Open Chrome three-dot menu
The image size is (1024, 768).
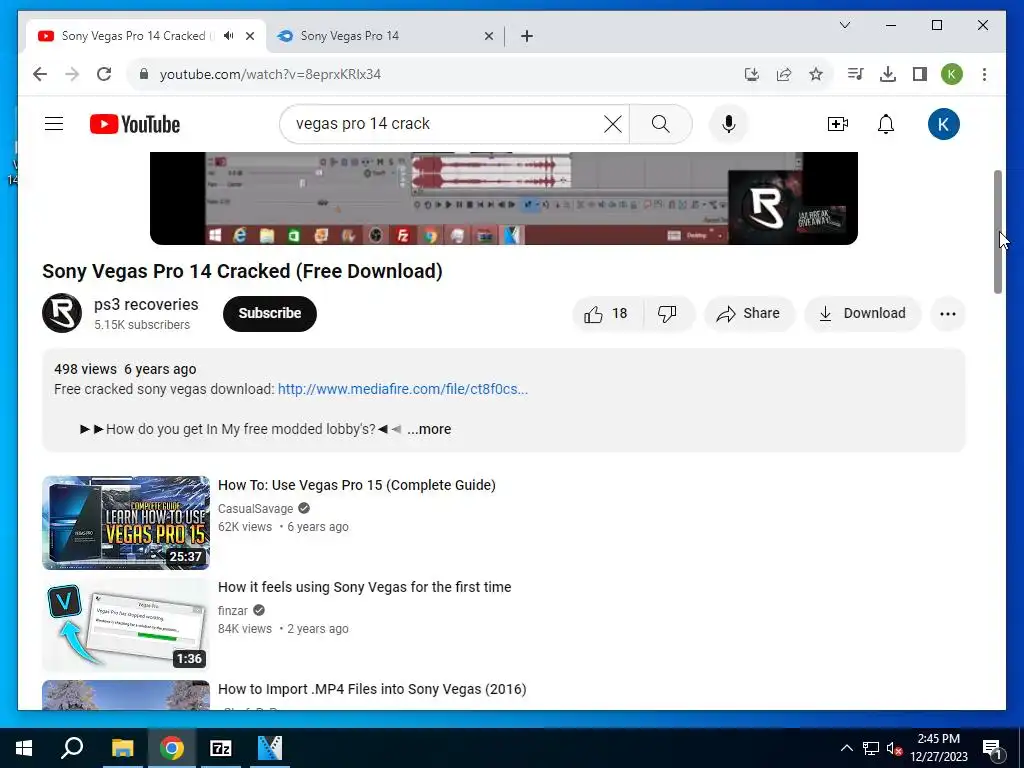pyautogui.click(x=984, y=74)
